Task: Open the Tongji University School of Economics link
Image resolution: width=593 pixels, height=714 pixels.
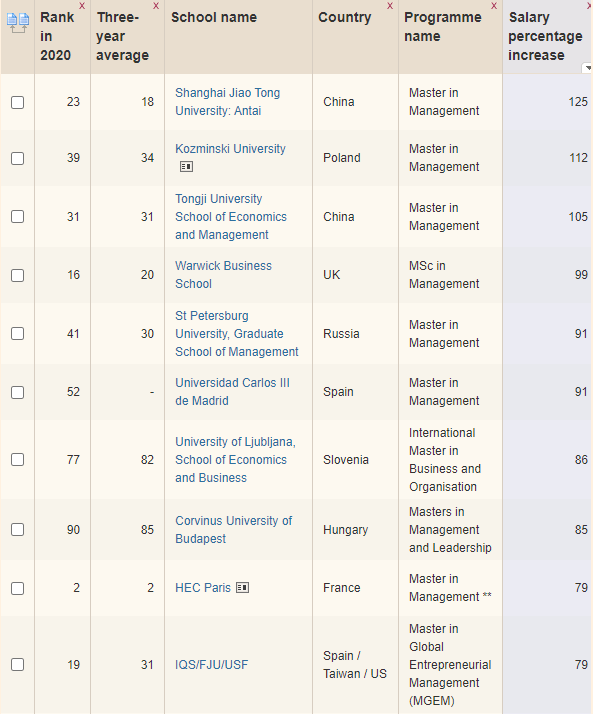Action: (231, 217)
